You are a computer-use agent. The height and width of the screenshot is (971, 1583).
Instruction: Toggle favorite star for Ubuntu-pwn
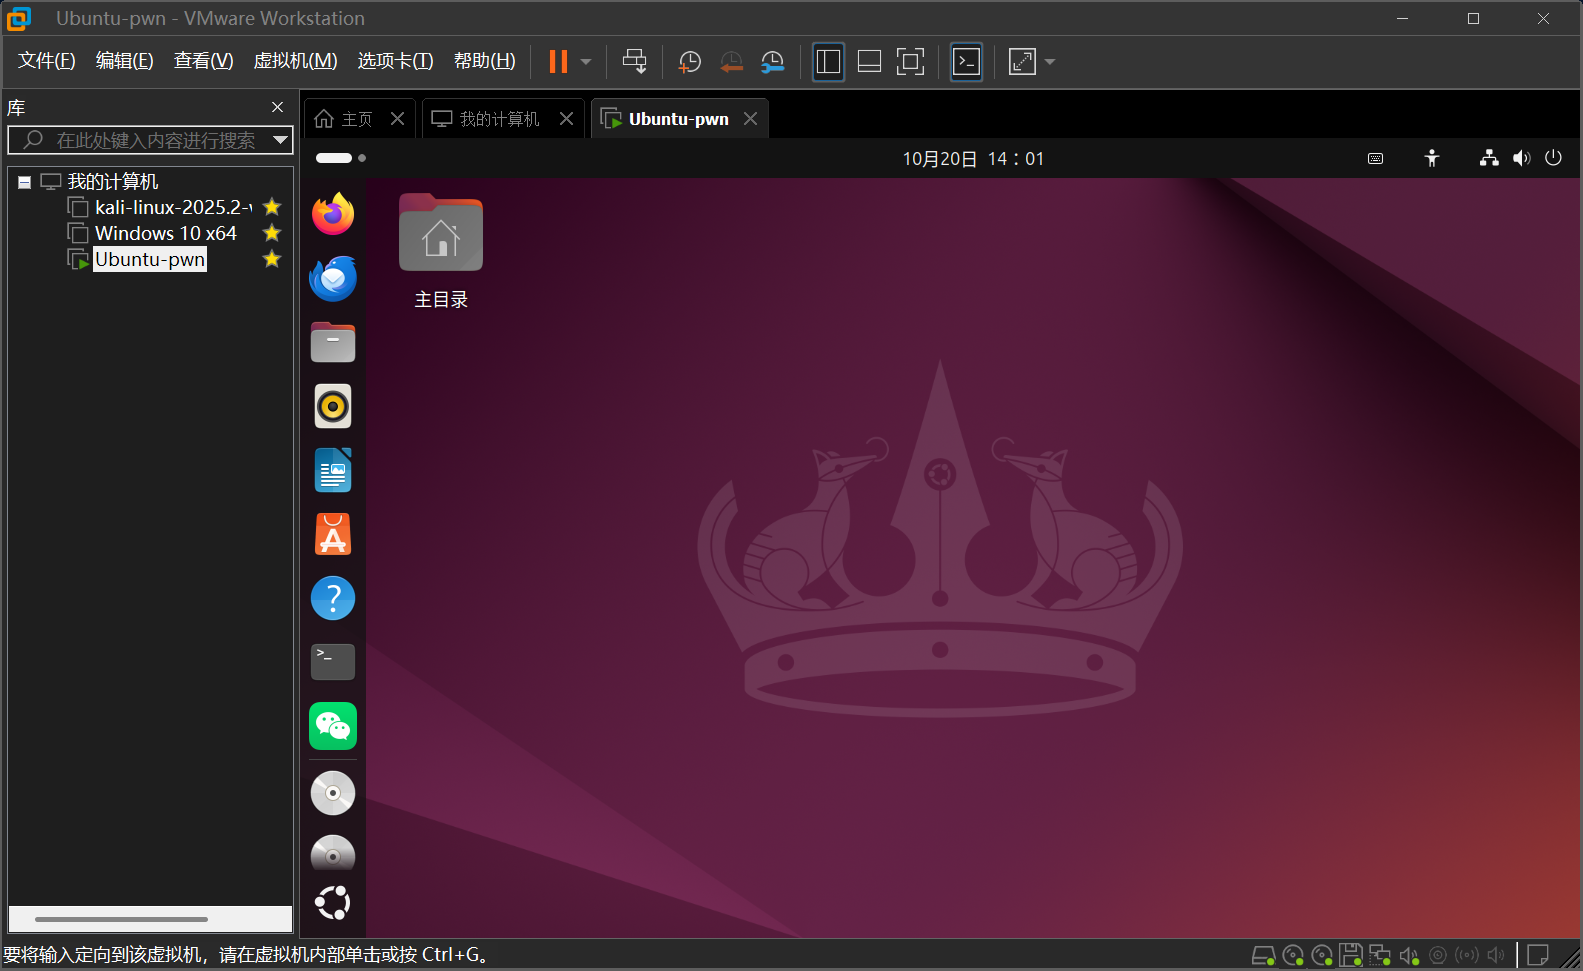coord(271,259)
